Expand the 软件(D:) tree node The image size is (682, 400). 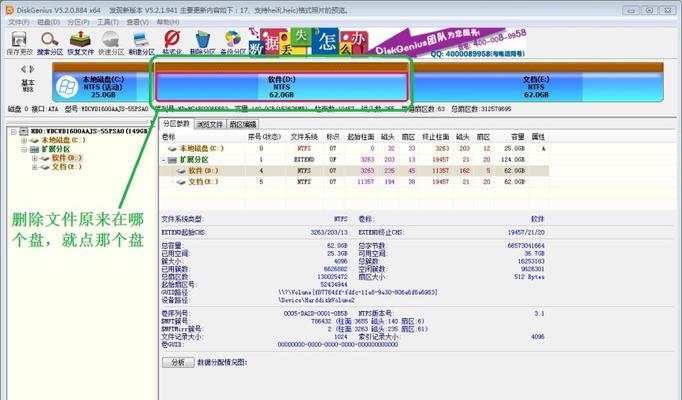point(35,158)
